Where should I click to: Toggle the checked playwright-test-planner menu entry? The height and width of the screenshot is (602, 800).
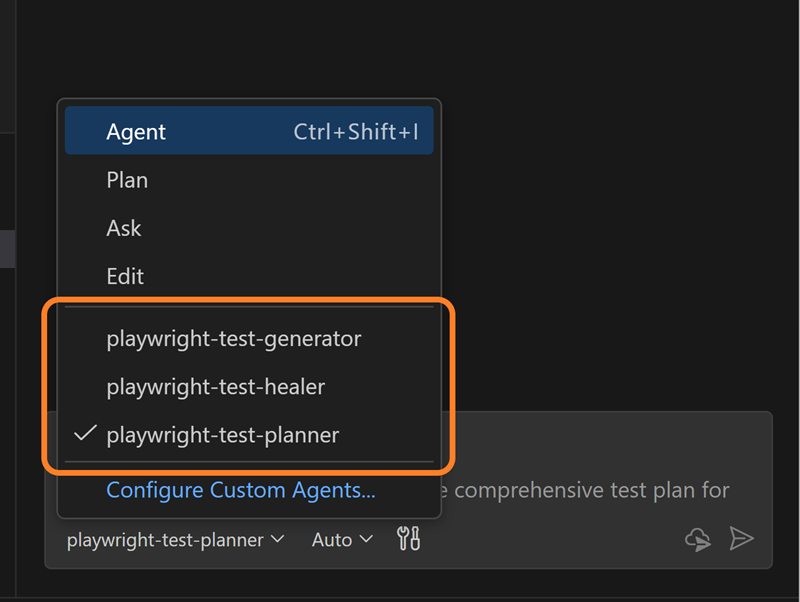(x=222, y=435)
